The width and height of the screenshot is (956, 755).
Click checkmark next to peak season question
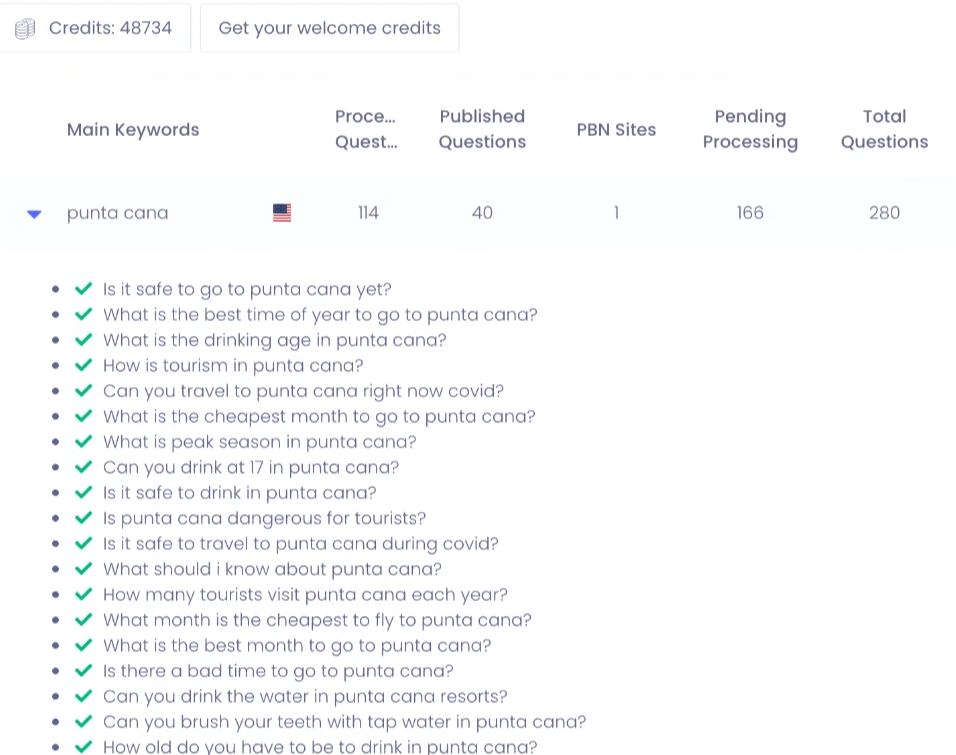84,442
